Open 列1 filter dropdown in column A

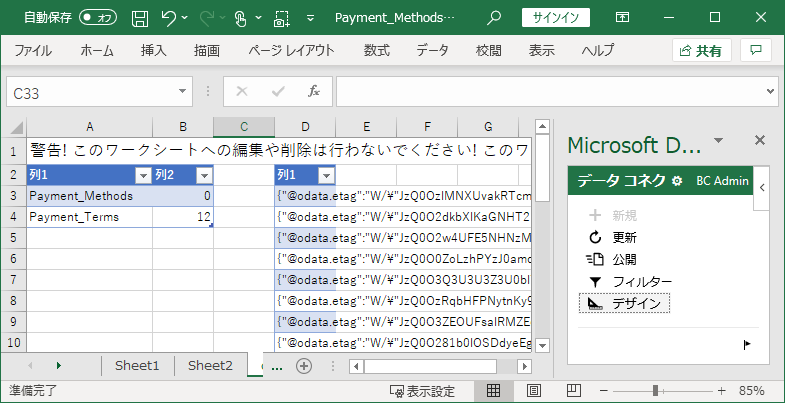click(x=143, y=175)
